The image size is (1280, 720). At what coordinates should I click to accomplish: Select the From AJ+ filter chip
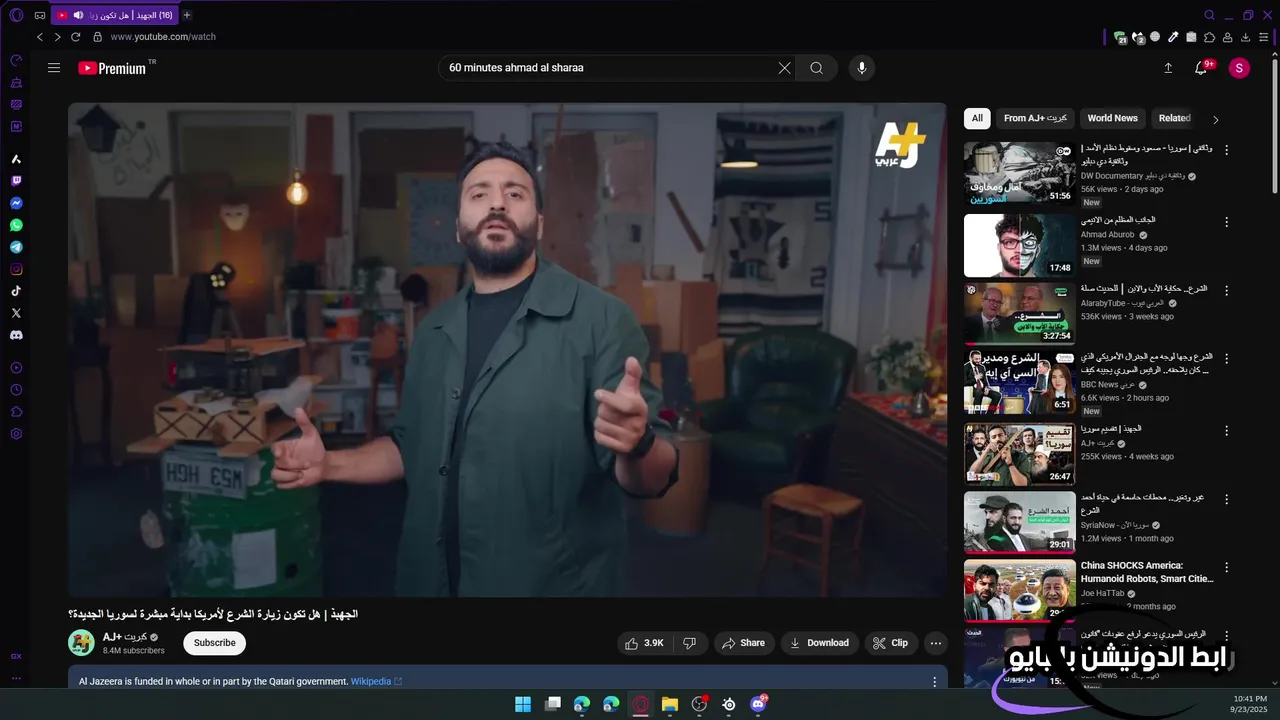[1035, 118]
